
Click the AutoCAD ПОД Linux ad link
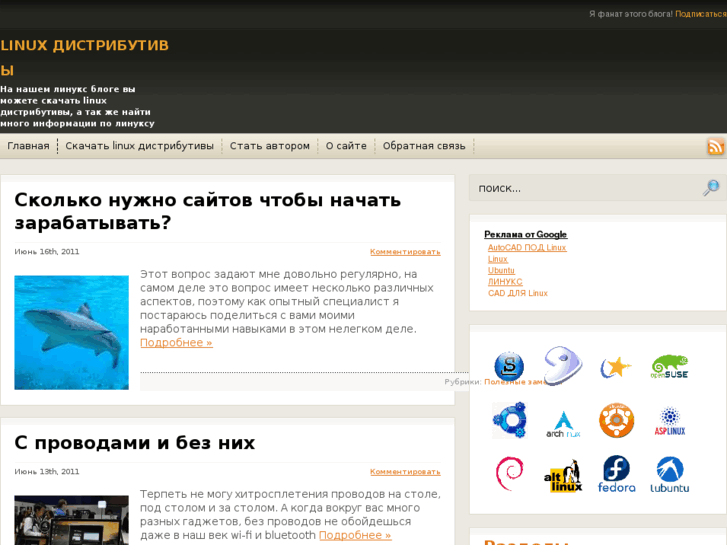(x=527, y=248)
